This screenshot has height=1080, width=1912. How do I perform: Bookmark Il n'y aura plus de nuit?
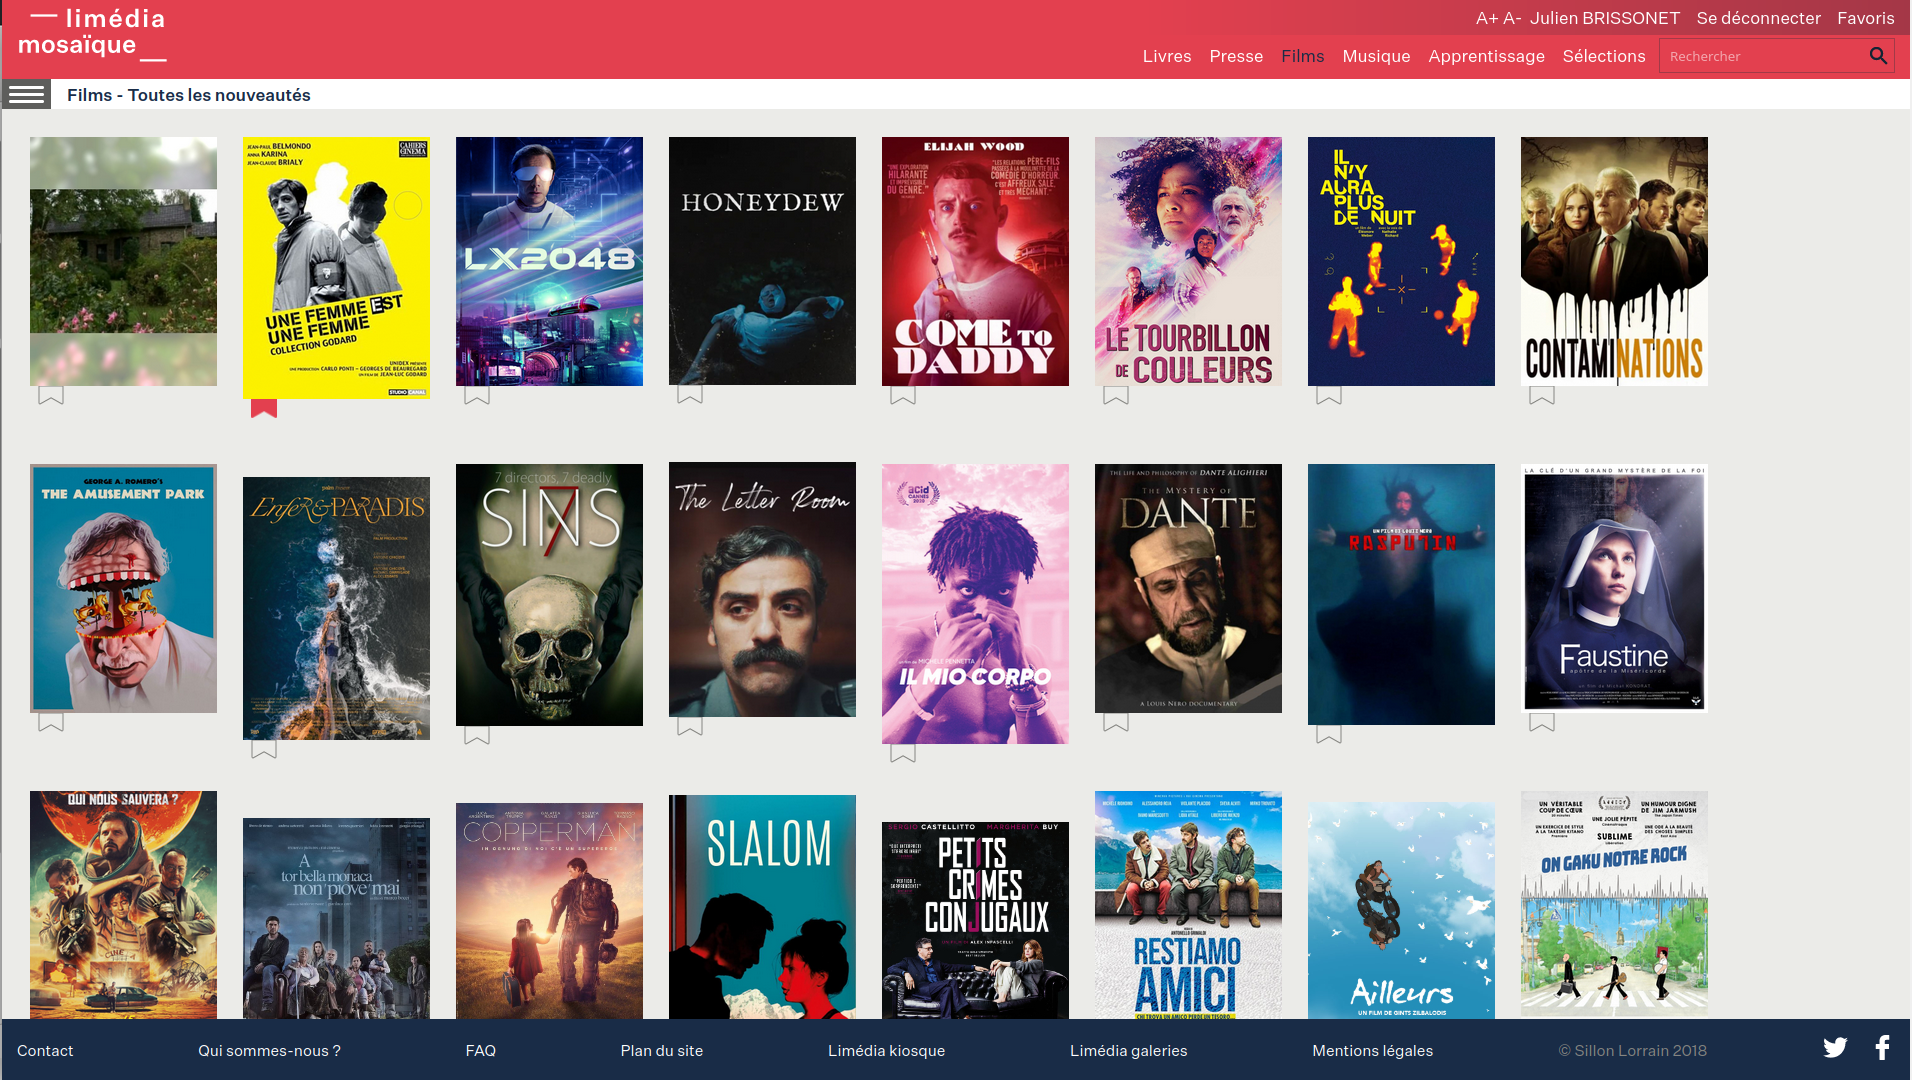pyautogui.click(x=1329, y=395)
